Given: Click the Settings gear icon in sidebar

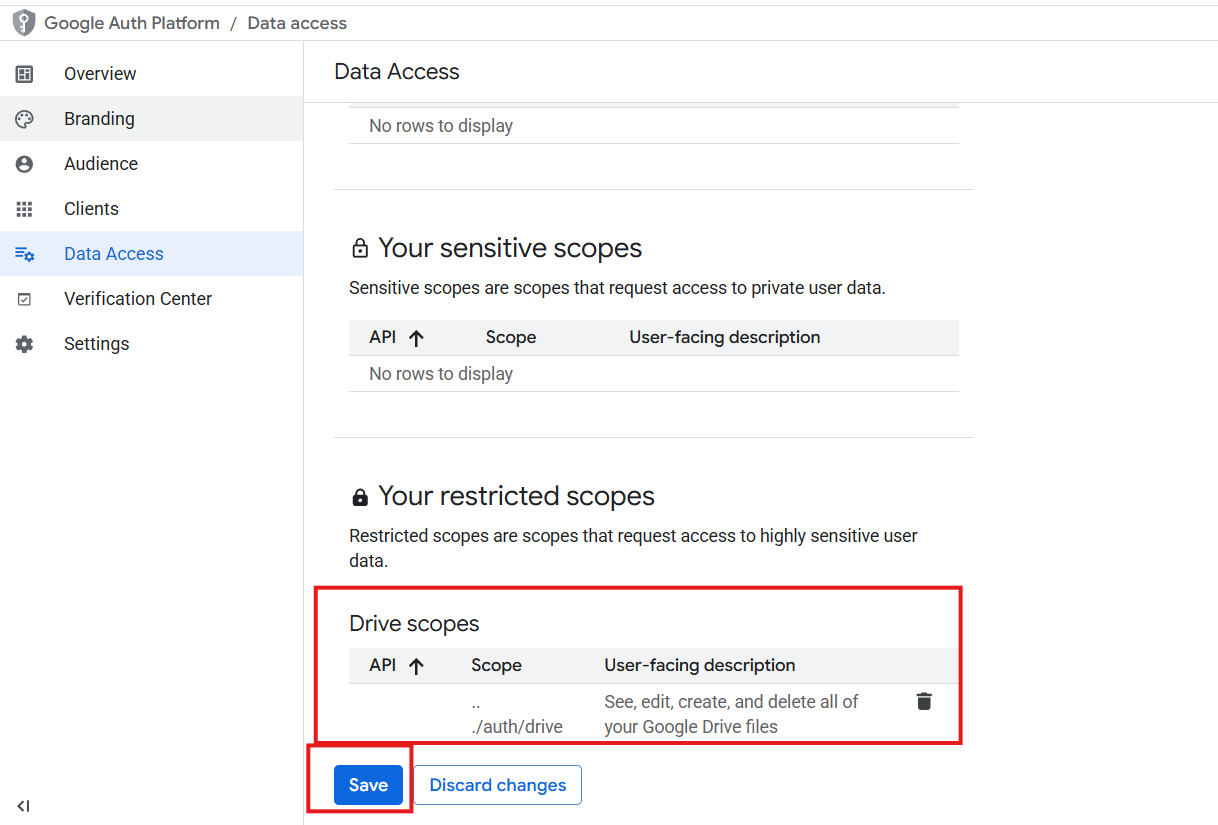Looking at the screenshot, I should (24, 344).
